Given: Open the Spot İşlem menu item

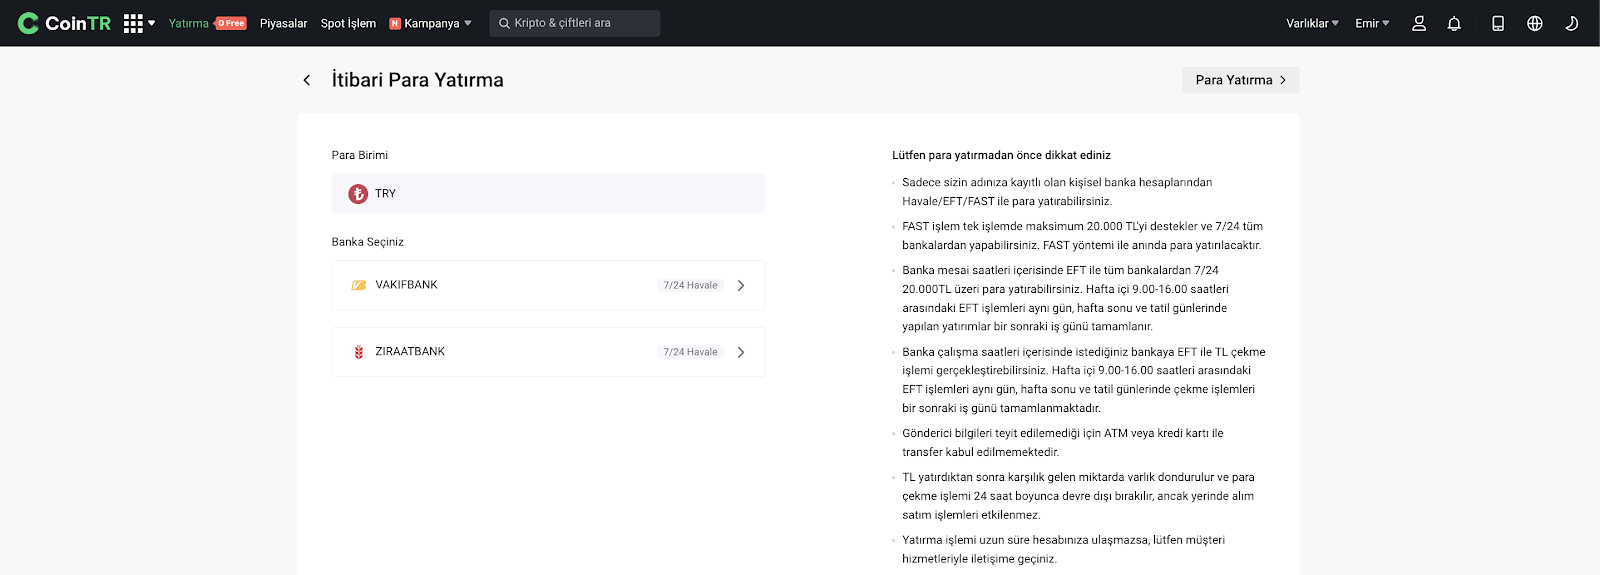Looking at the screenshot, I should [348, 23].
